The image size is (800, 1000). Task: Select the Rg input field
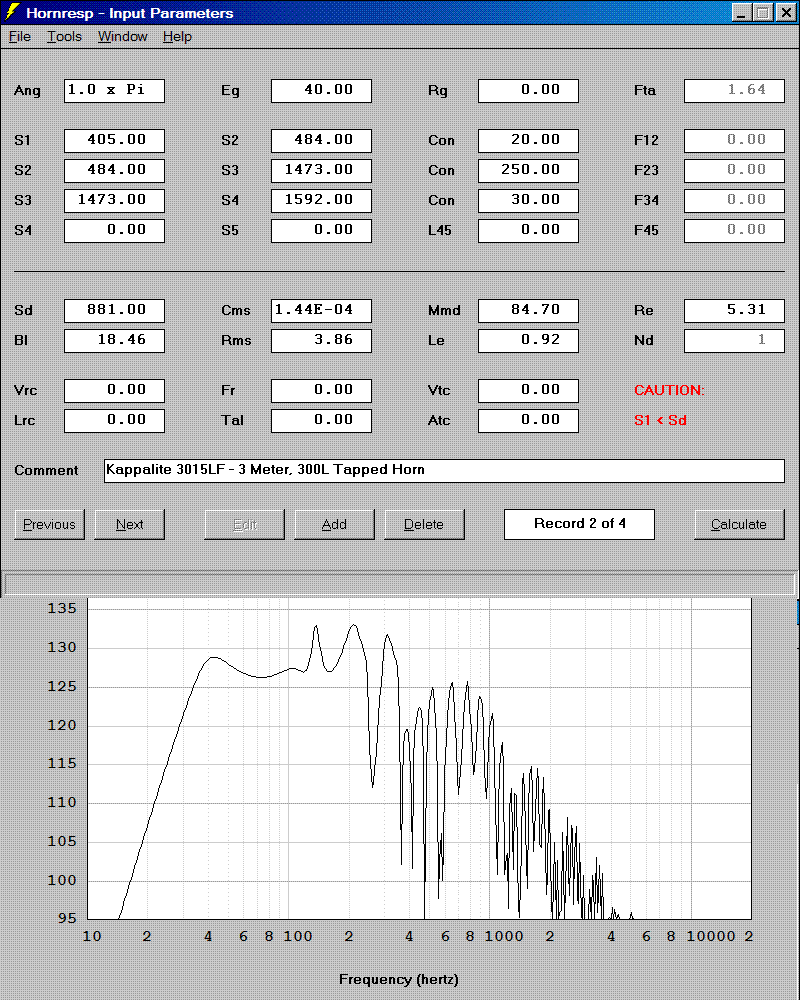click(x=528, y=91)
